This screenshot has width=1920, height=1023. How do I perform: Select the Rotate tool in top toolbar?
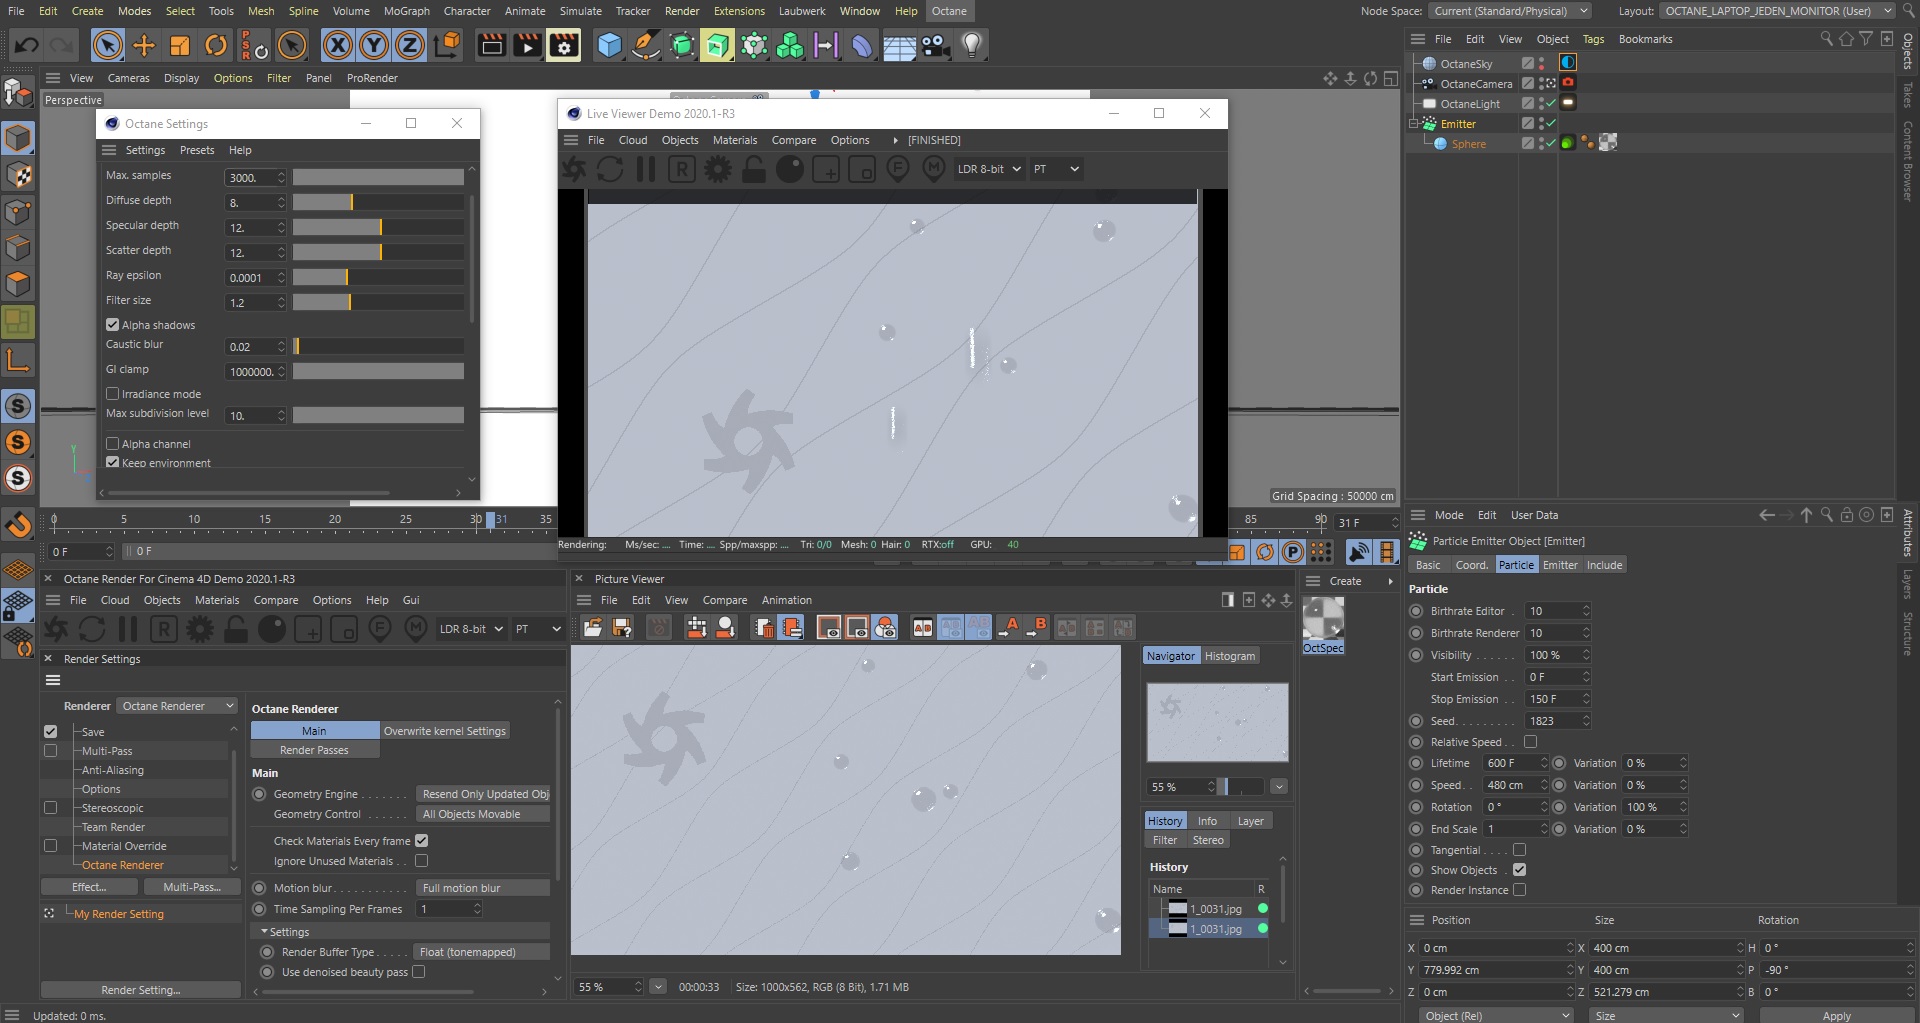(x=216, y=45)
